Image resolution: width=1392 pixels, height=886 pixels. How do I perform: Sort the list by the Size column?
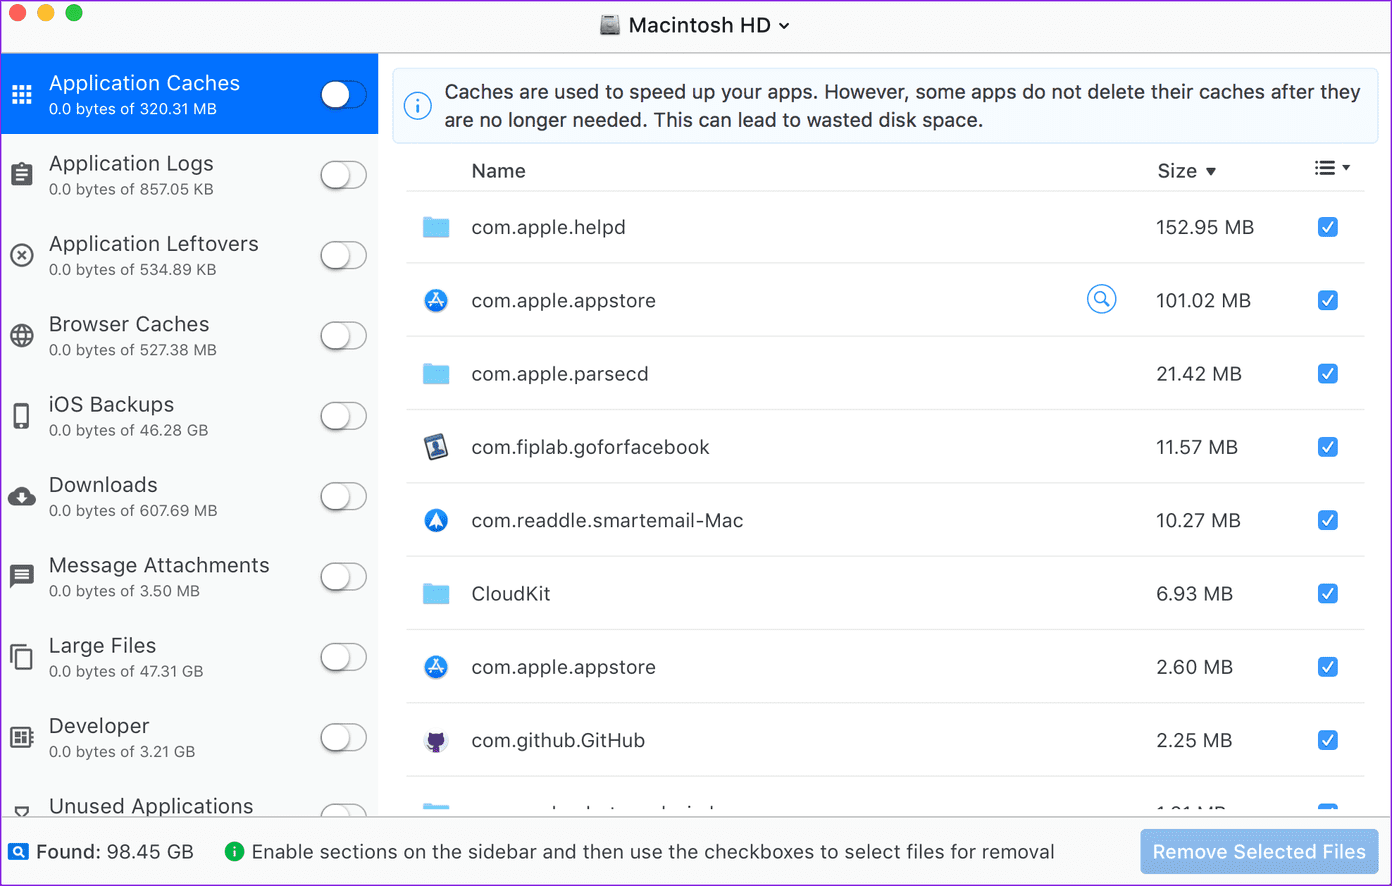(x=1187, y=171)
